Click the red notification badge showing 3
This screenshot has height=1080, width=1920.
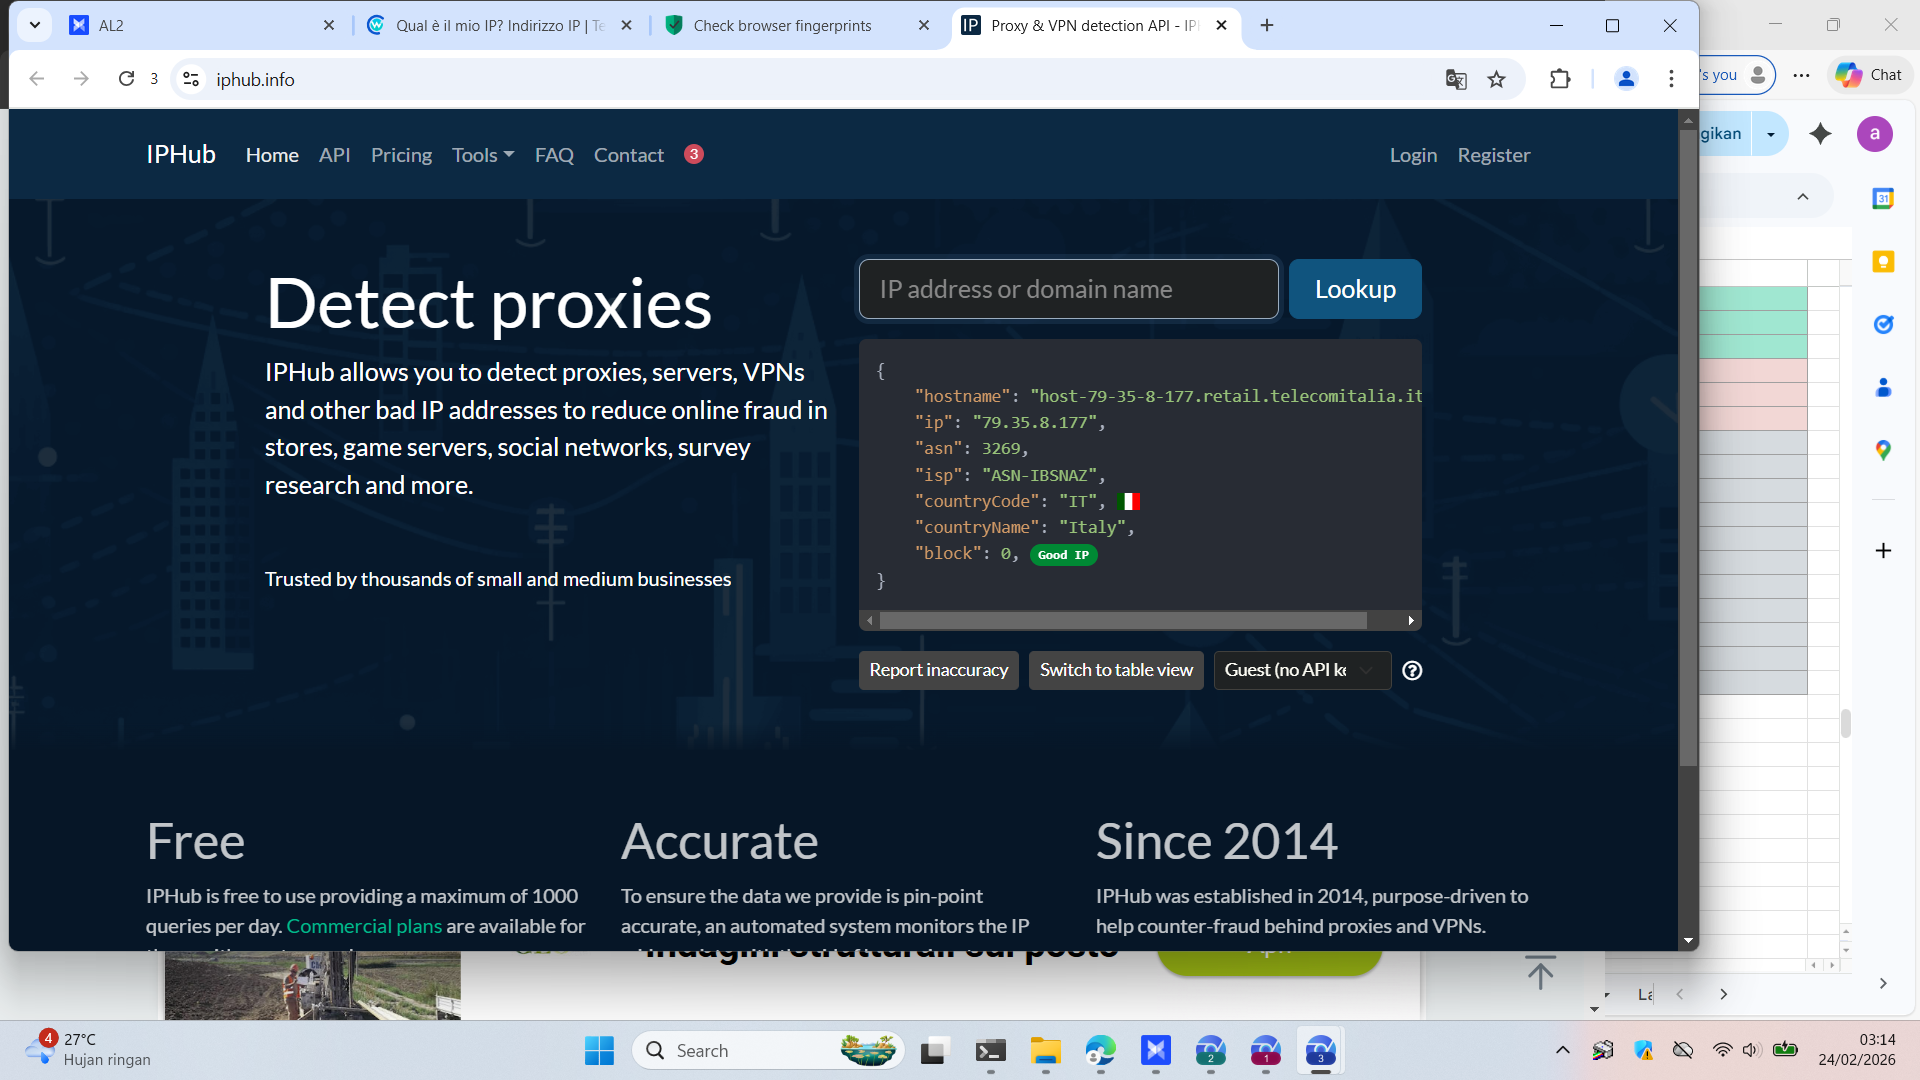pyautogui.click(x=694, y=154)
